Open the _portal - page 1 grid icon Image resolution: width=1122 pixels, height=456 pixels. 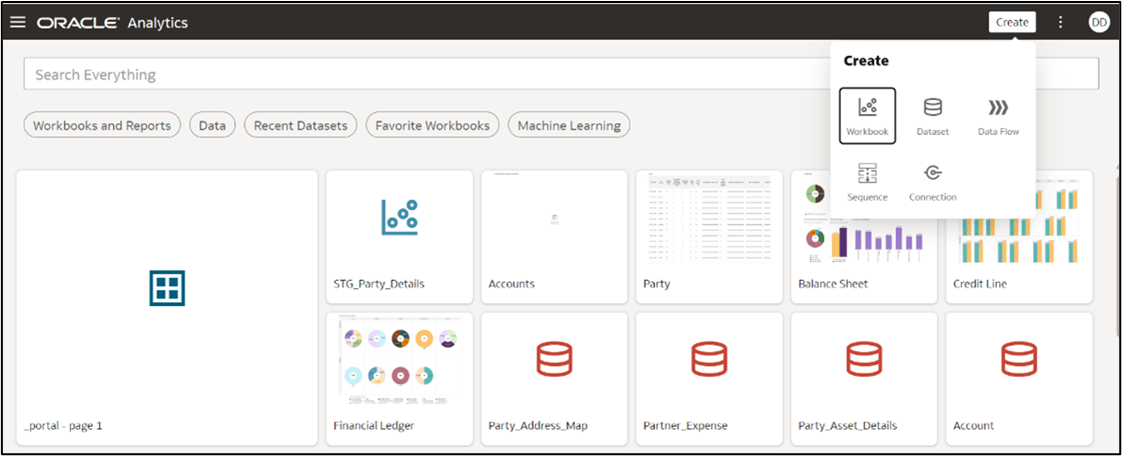tap(167, 288)
